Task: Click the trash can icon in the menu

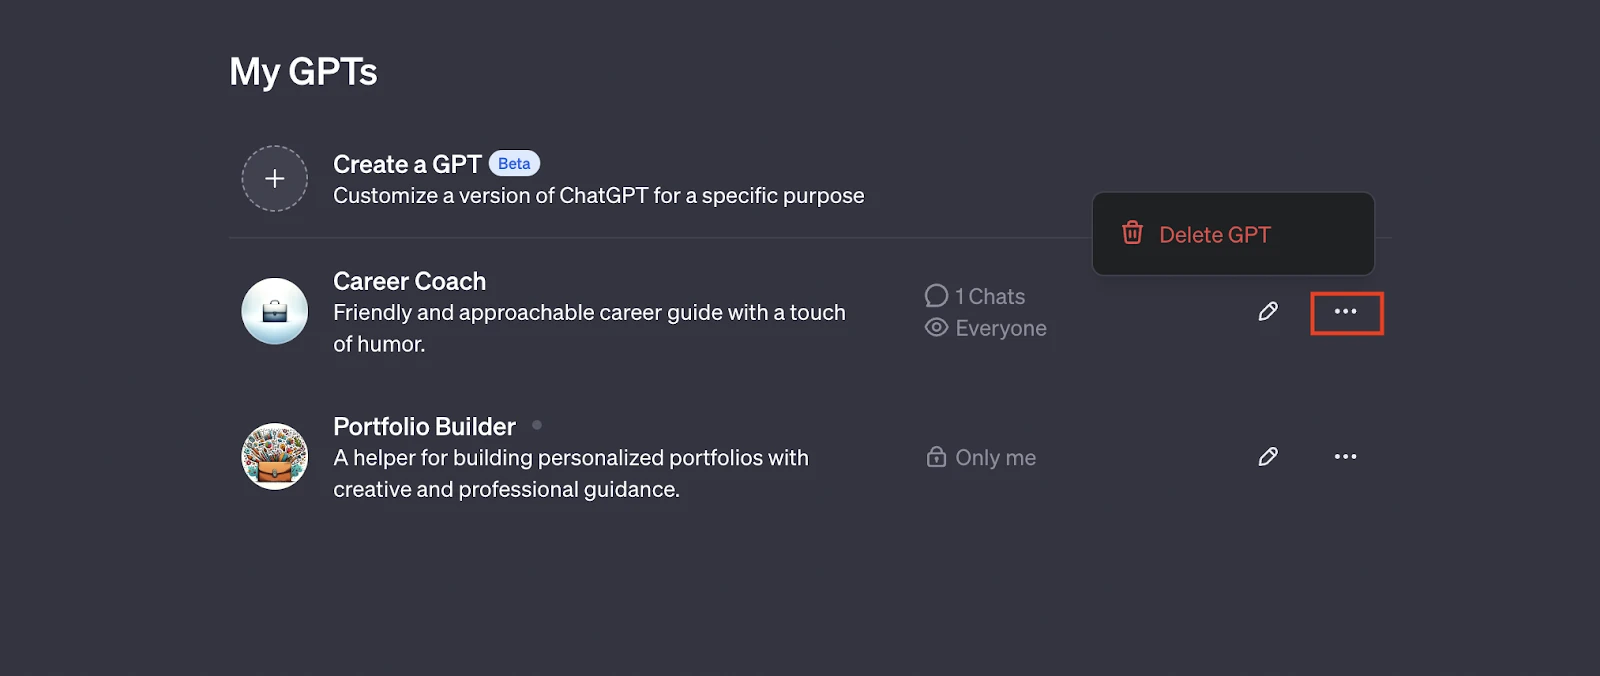Action: pyautogui.click(x=1132, y=233)
